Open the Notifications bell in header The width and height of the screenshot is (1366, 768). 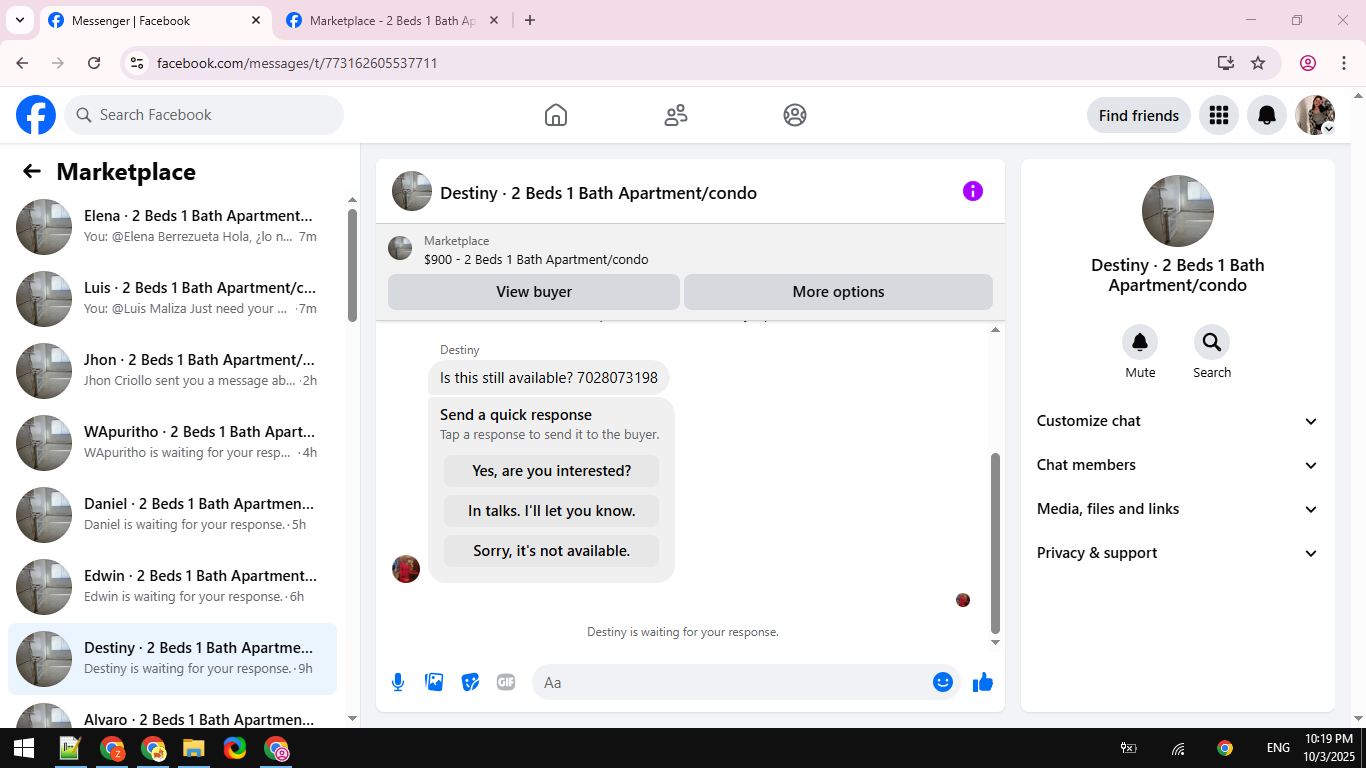[x=1267, y=115]
